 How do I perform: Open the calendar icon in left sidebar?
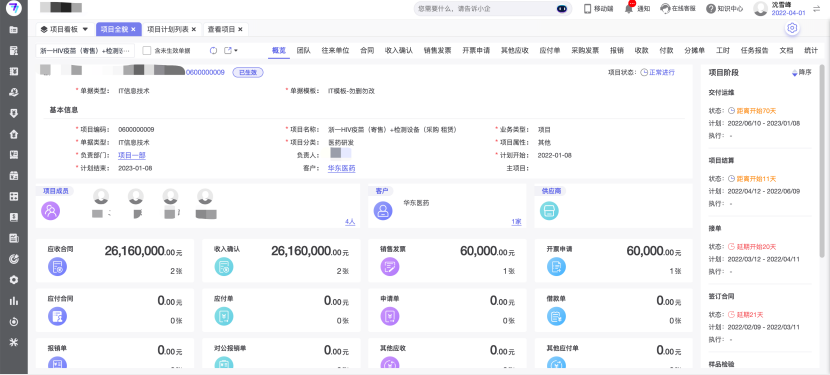click(14, 175)
